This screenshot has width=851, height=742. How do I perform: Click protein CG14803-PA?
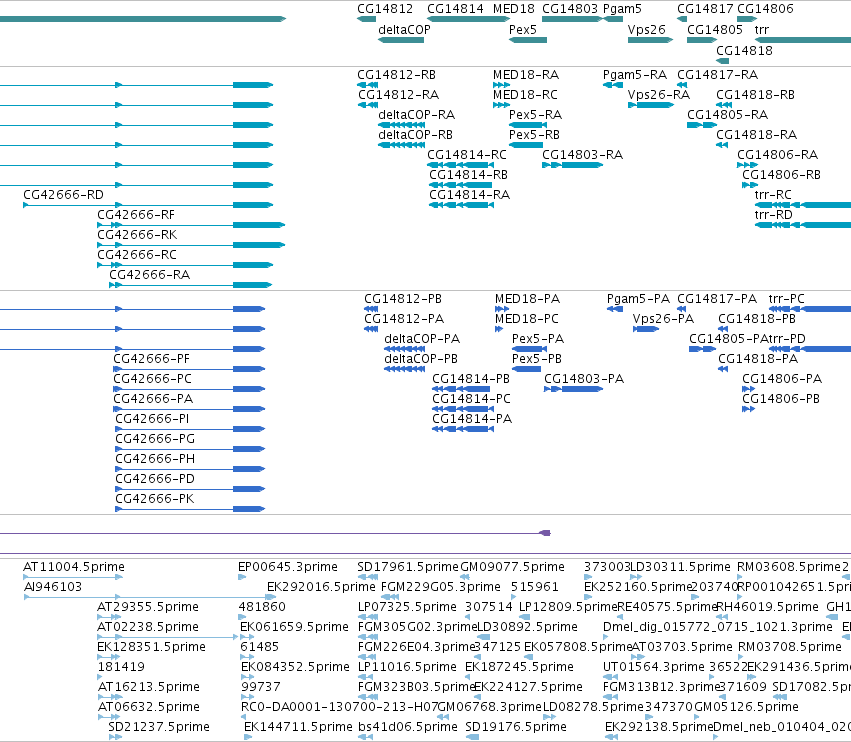pos(584,379)
